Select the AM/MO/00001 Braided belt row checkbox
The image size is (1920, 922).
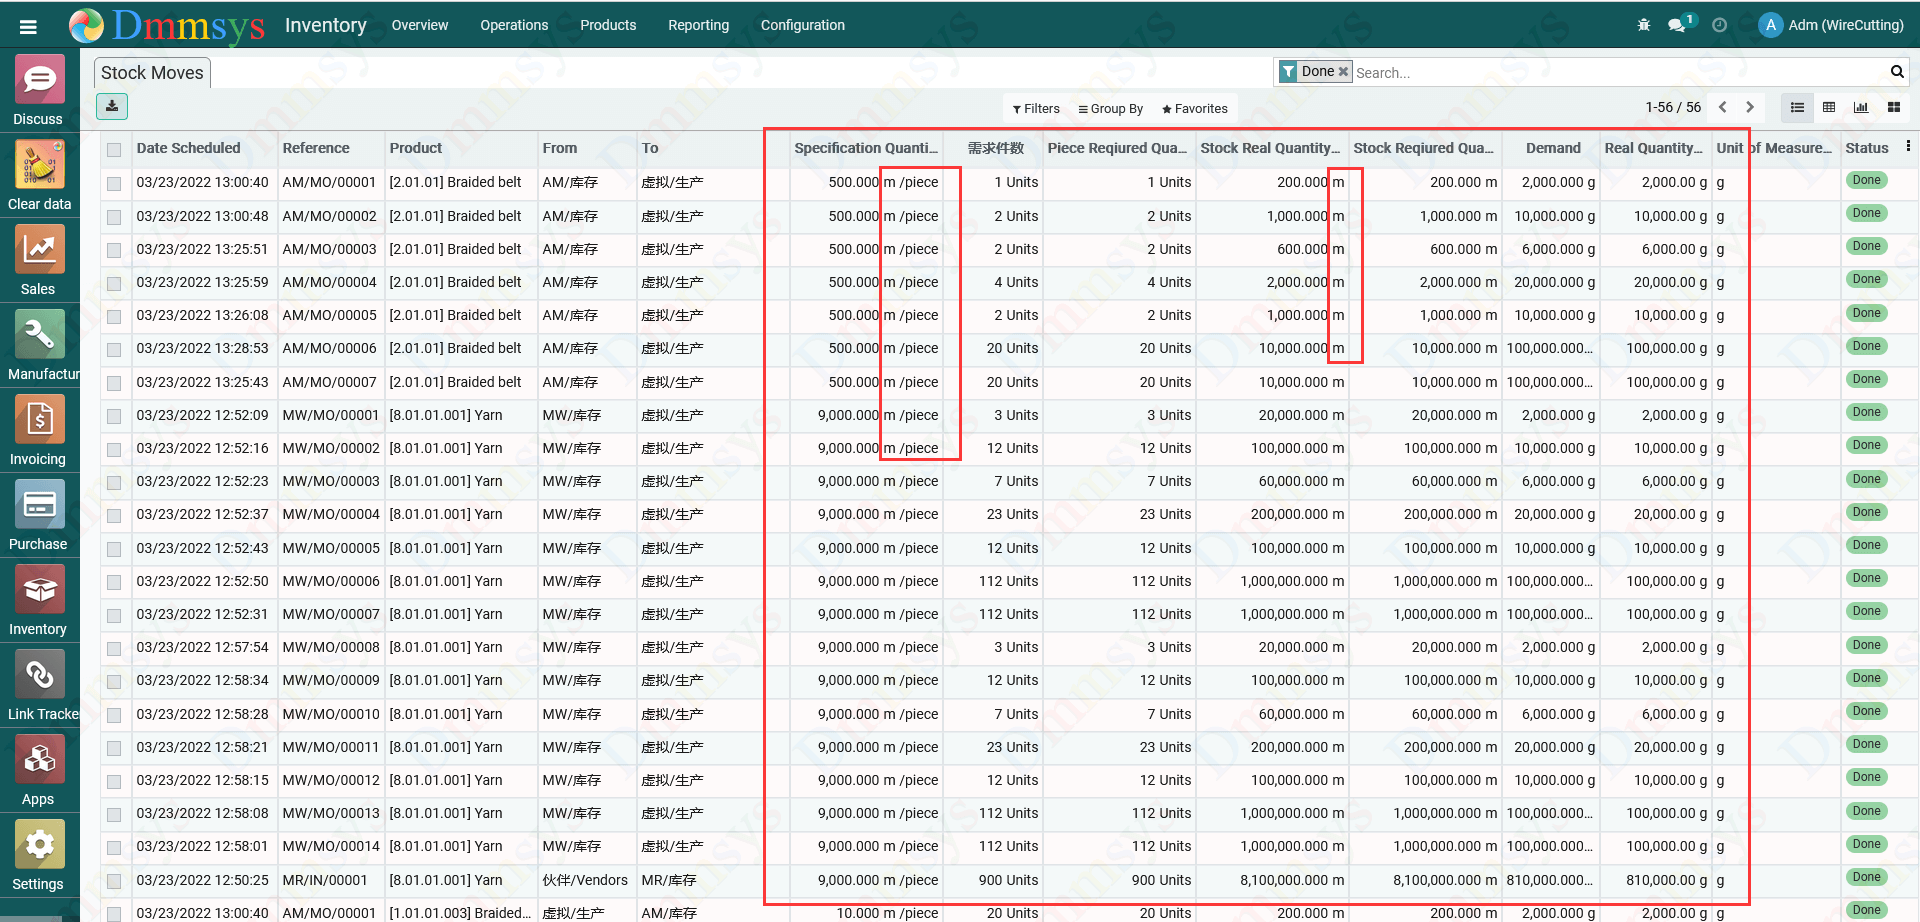click(x=114, y=184)
